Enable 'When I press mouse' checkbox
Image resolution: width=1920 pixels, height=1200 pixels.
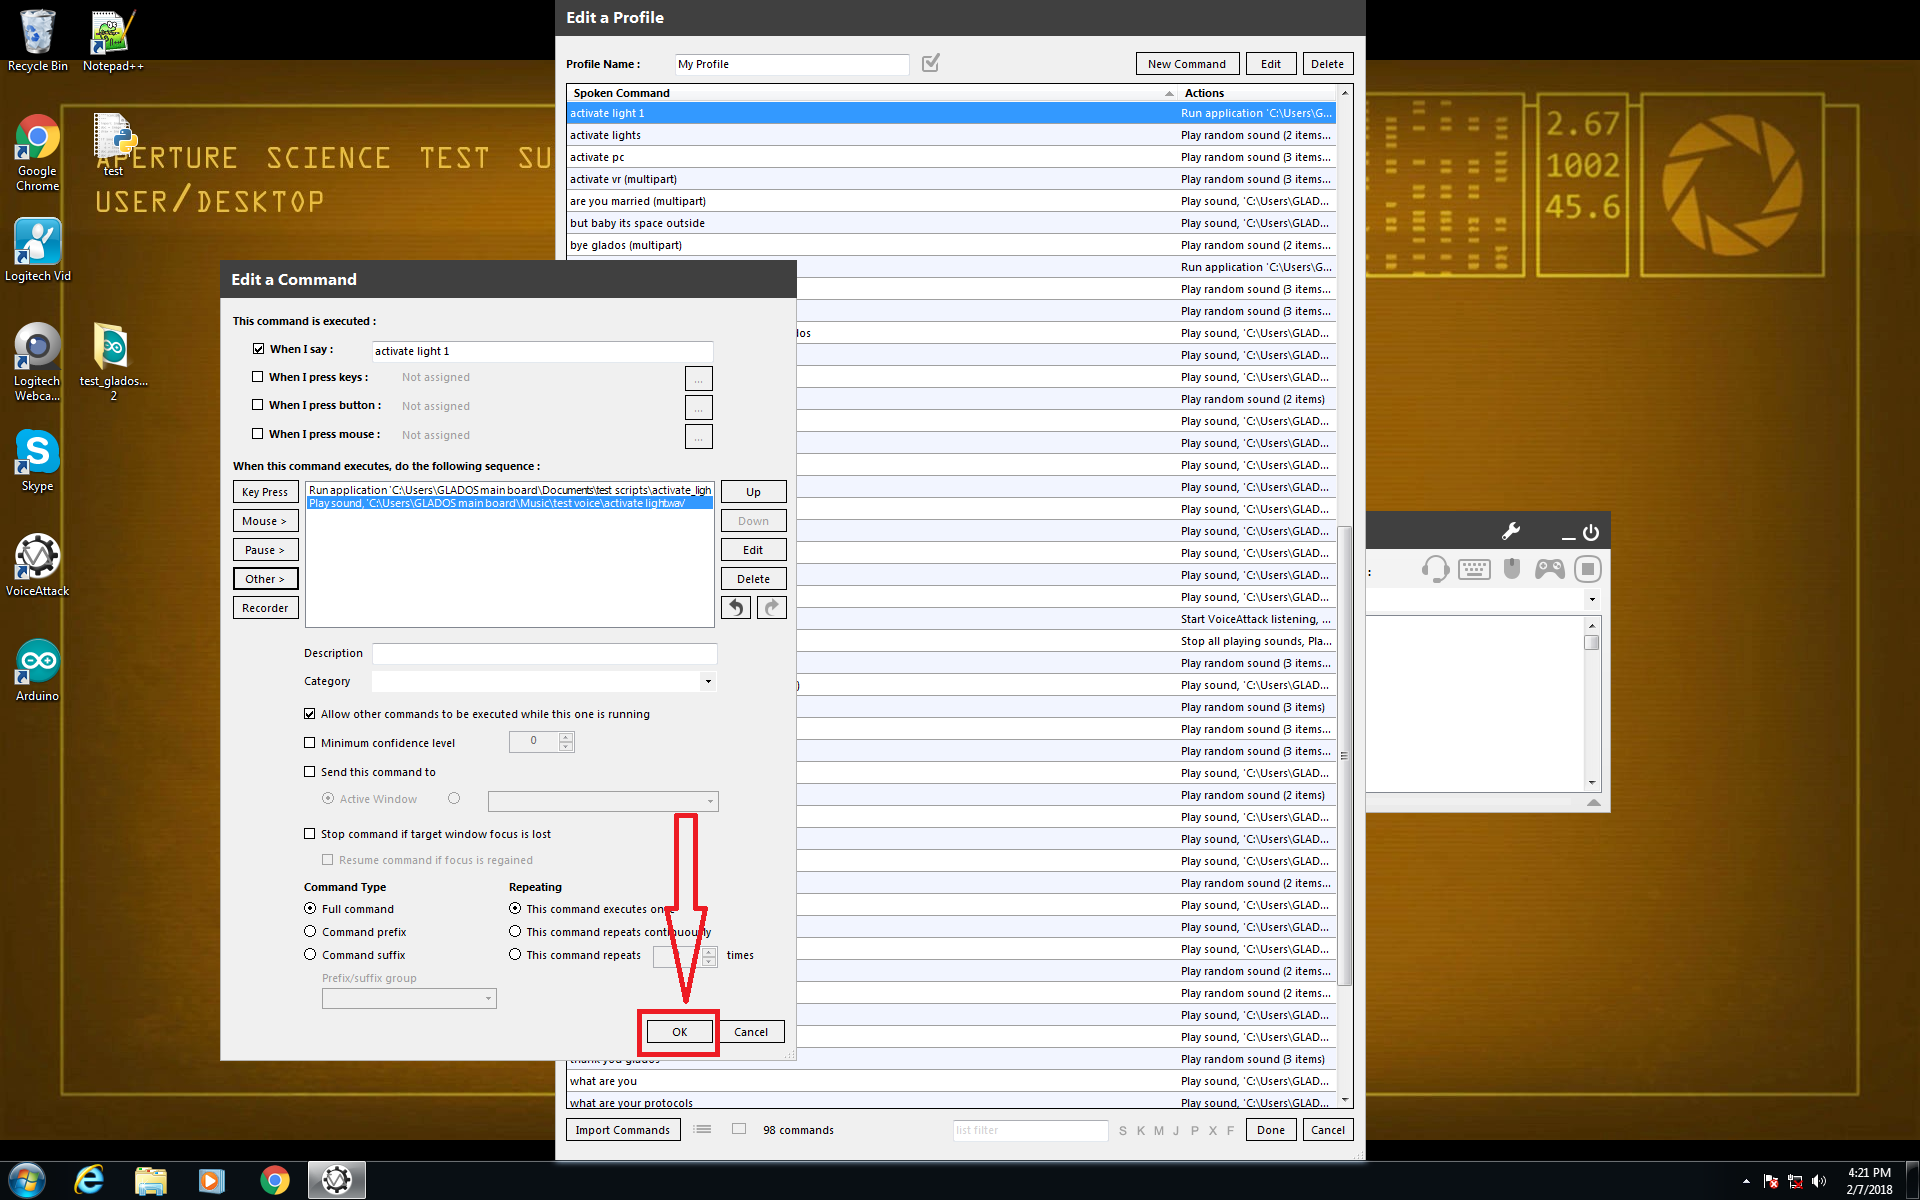click(x=258, y=434)
